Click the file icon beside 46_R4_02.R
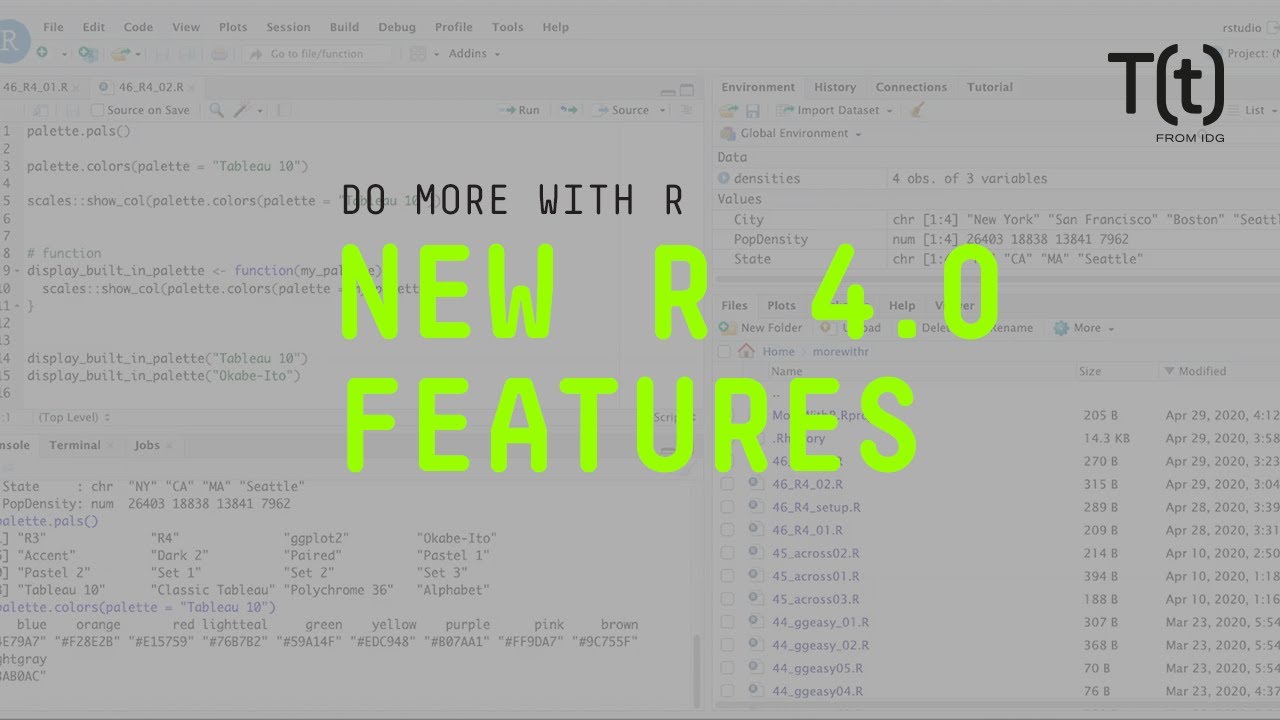Viewport: 1280px width, 720px height. pyautogui.click(x=757, y=484)
